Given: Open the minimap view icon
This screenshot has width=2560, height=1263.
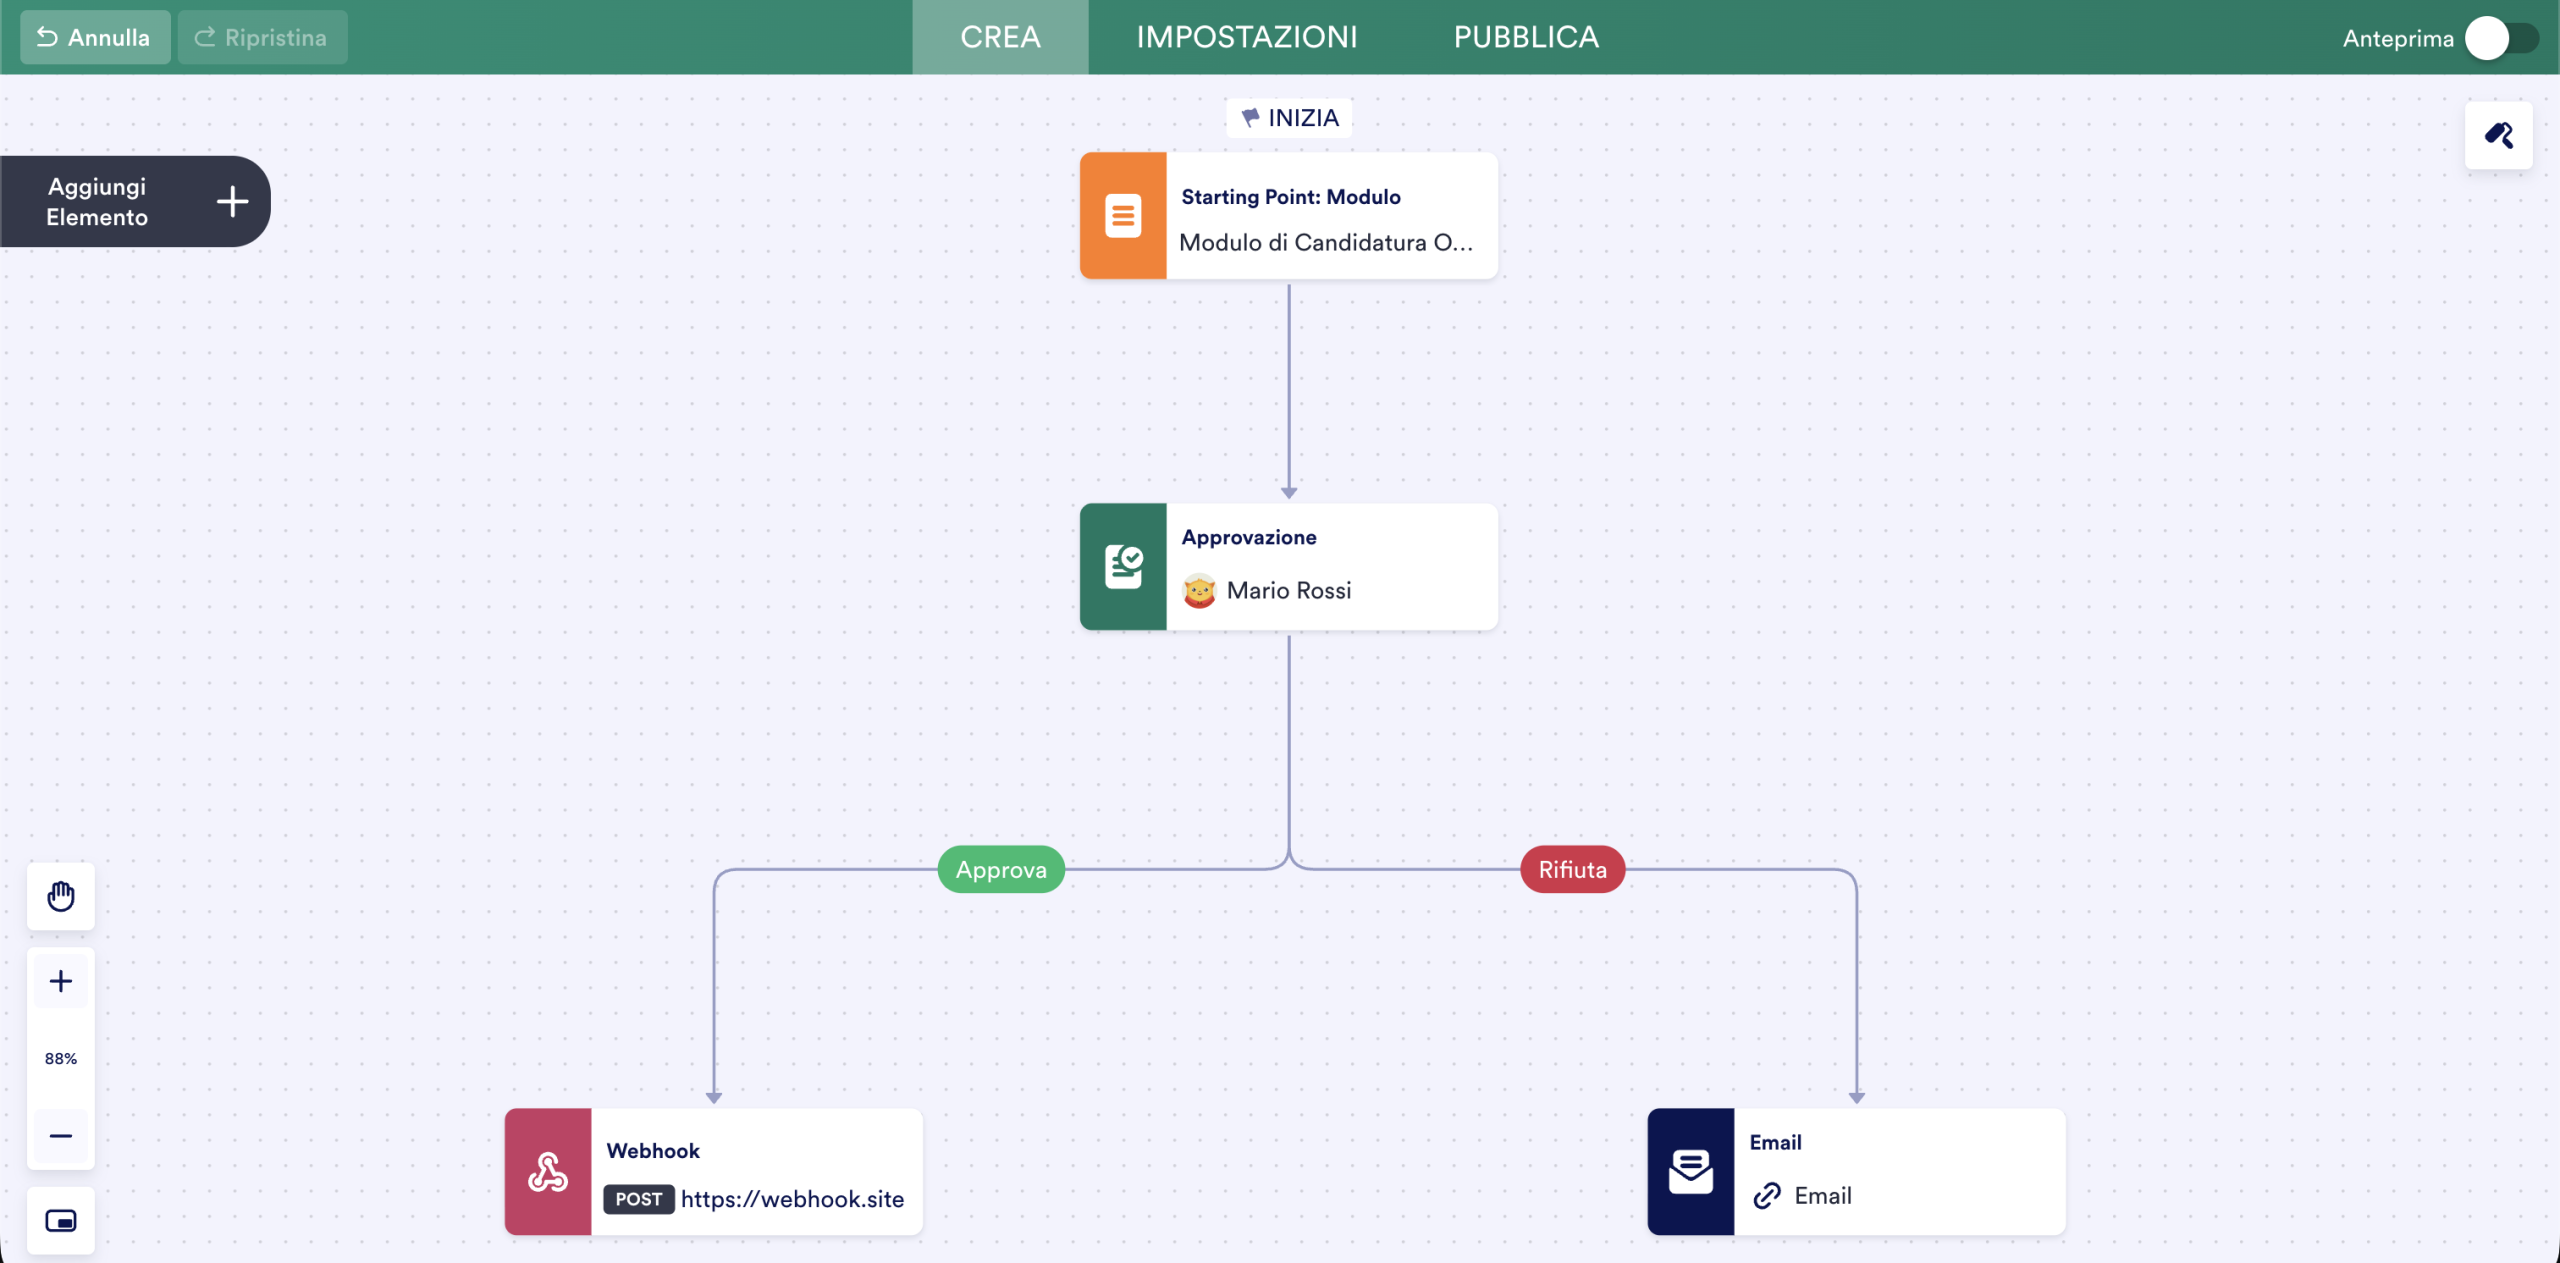Looking at the screenshot, I should (61, 1221).
